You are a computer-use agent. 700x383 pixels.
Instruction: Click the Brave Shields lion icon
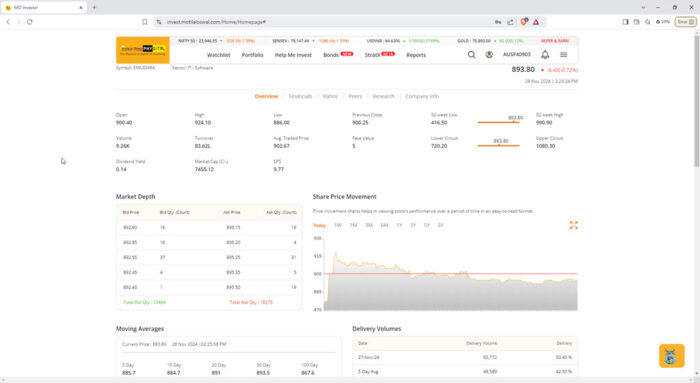click(524, 21)
